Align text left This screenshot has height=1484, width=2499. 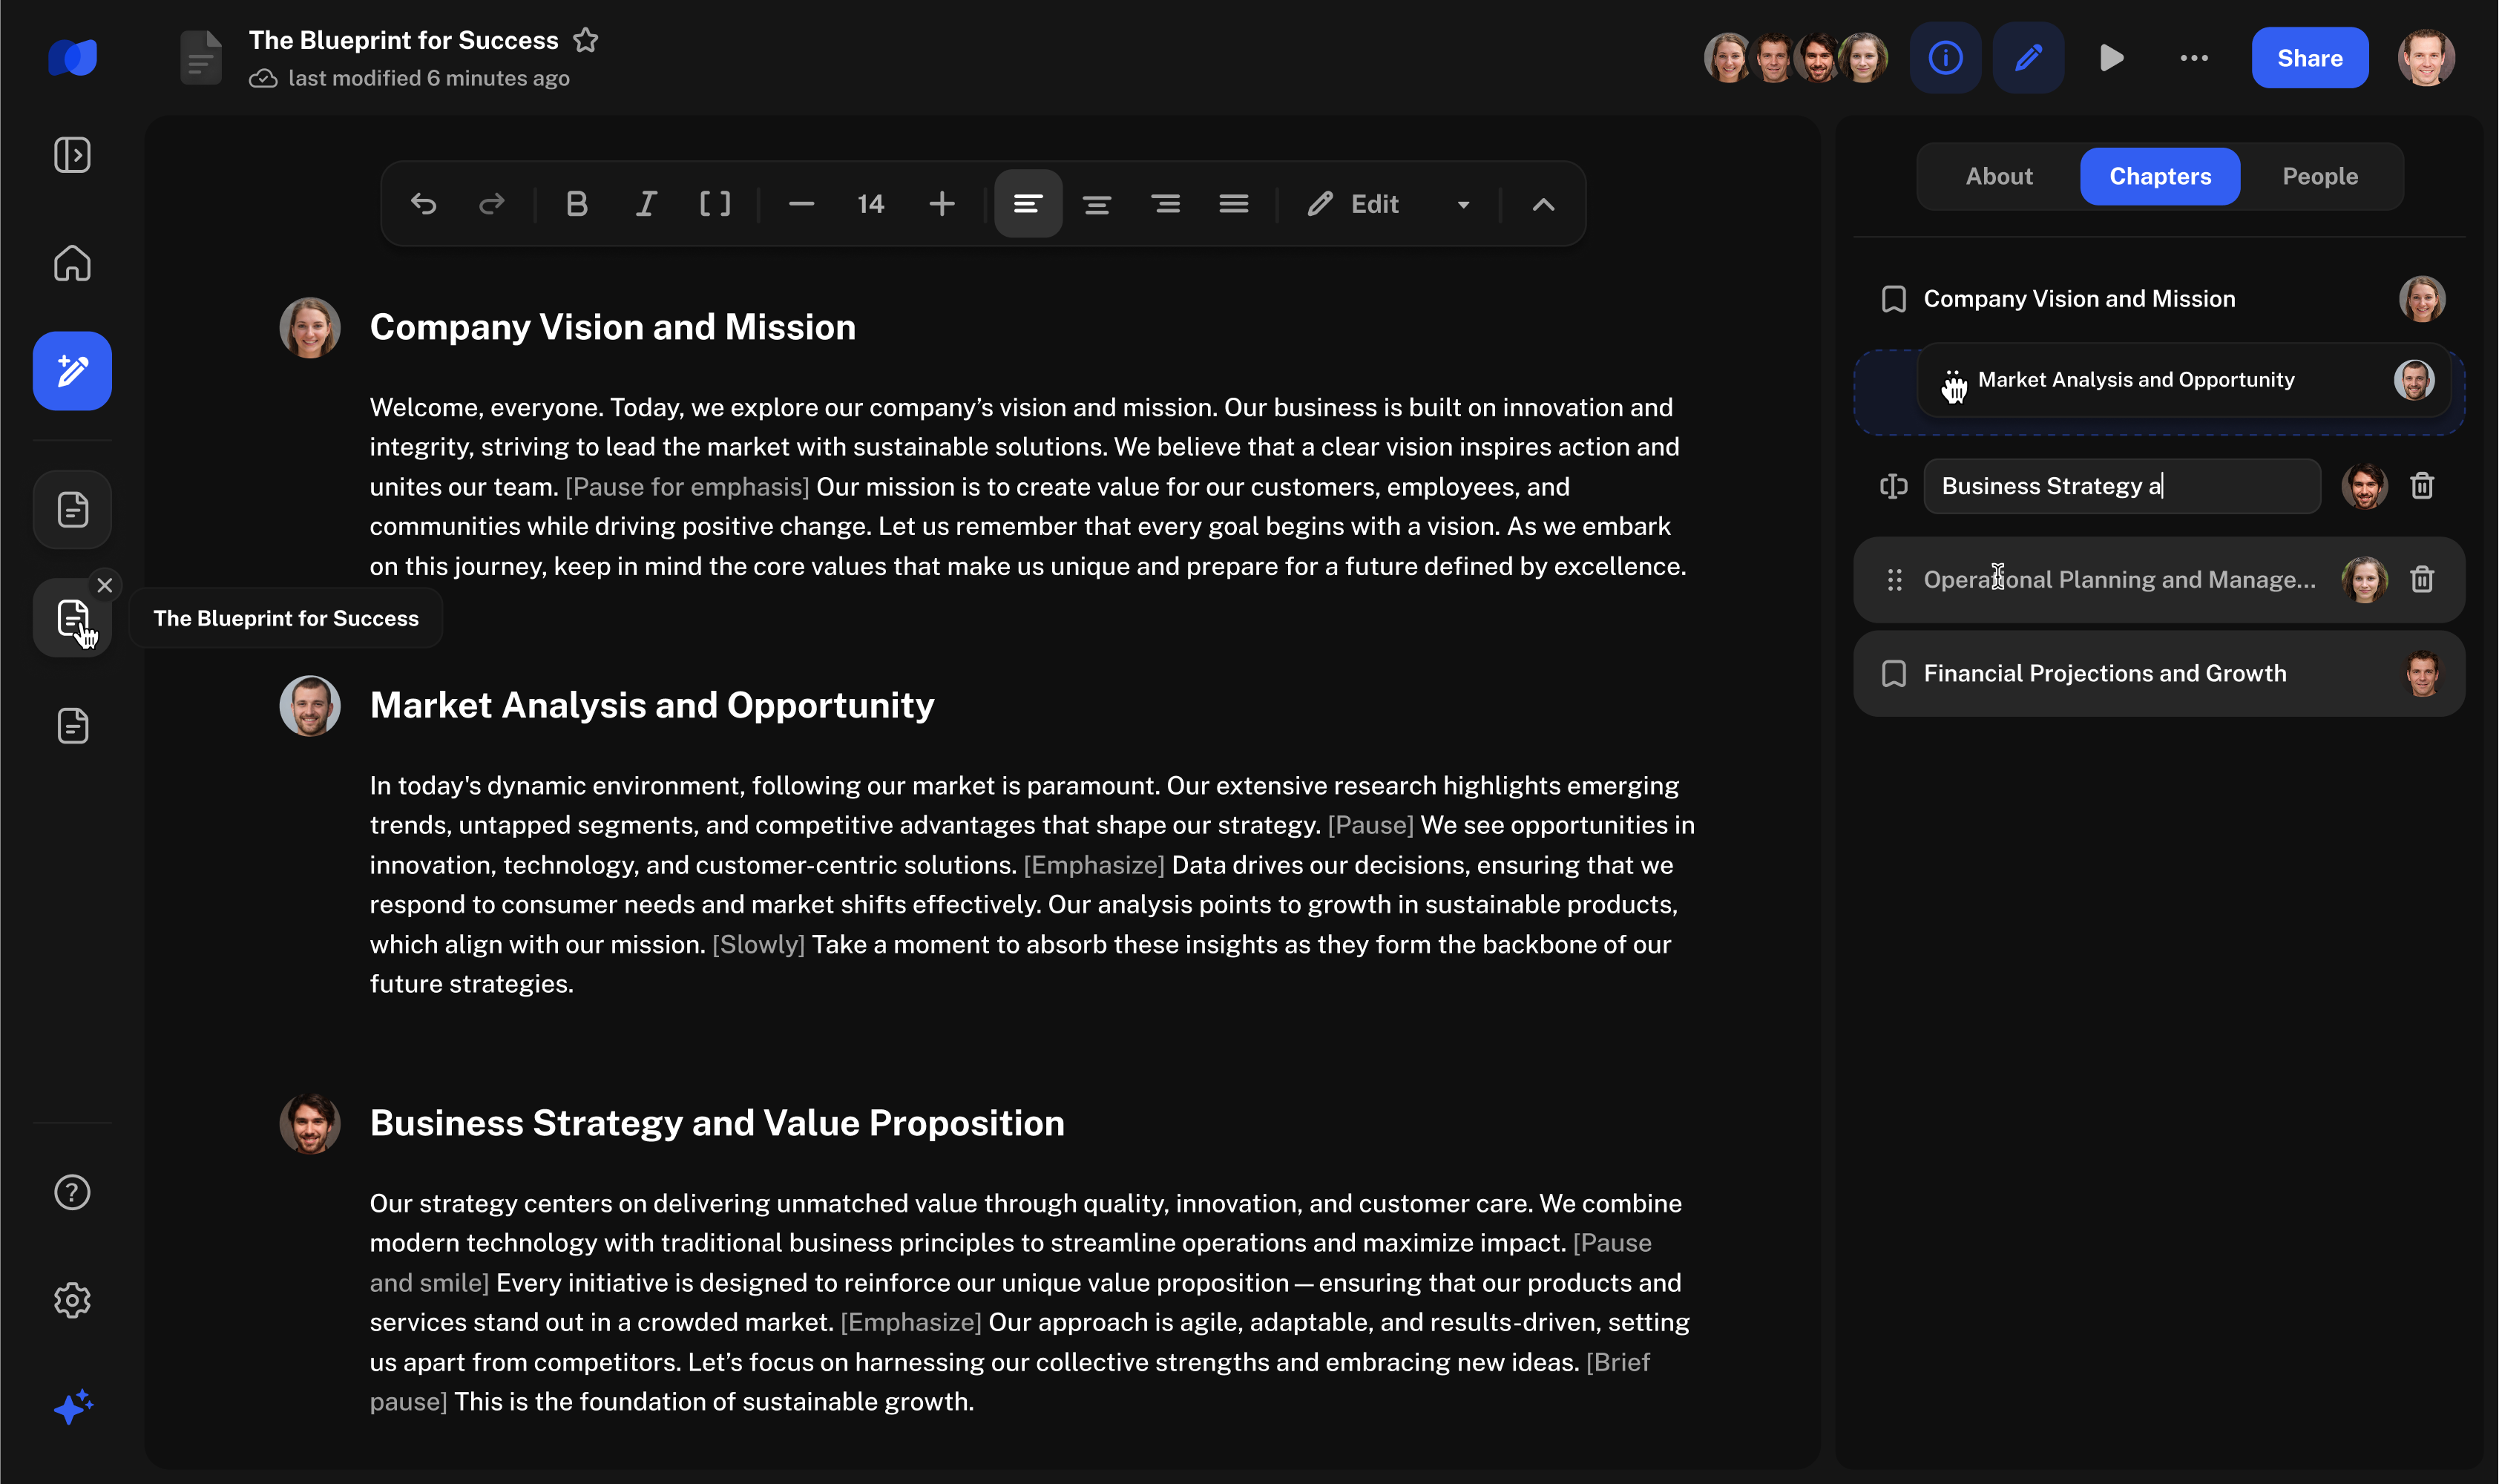point(1028,204)
